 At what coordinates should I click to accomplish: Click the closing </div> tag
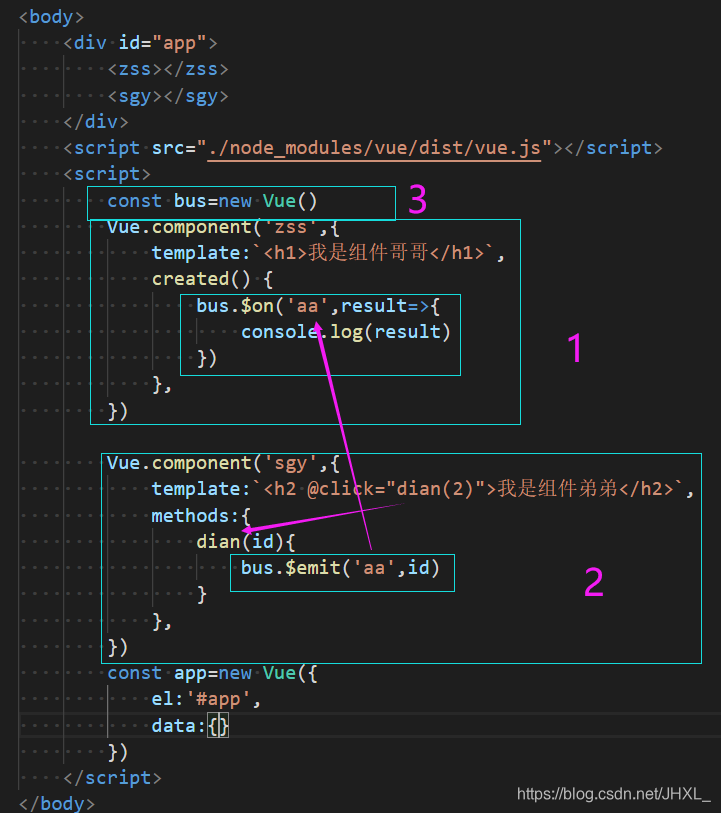(95, 122)
